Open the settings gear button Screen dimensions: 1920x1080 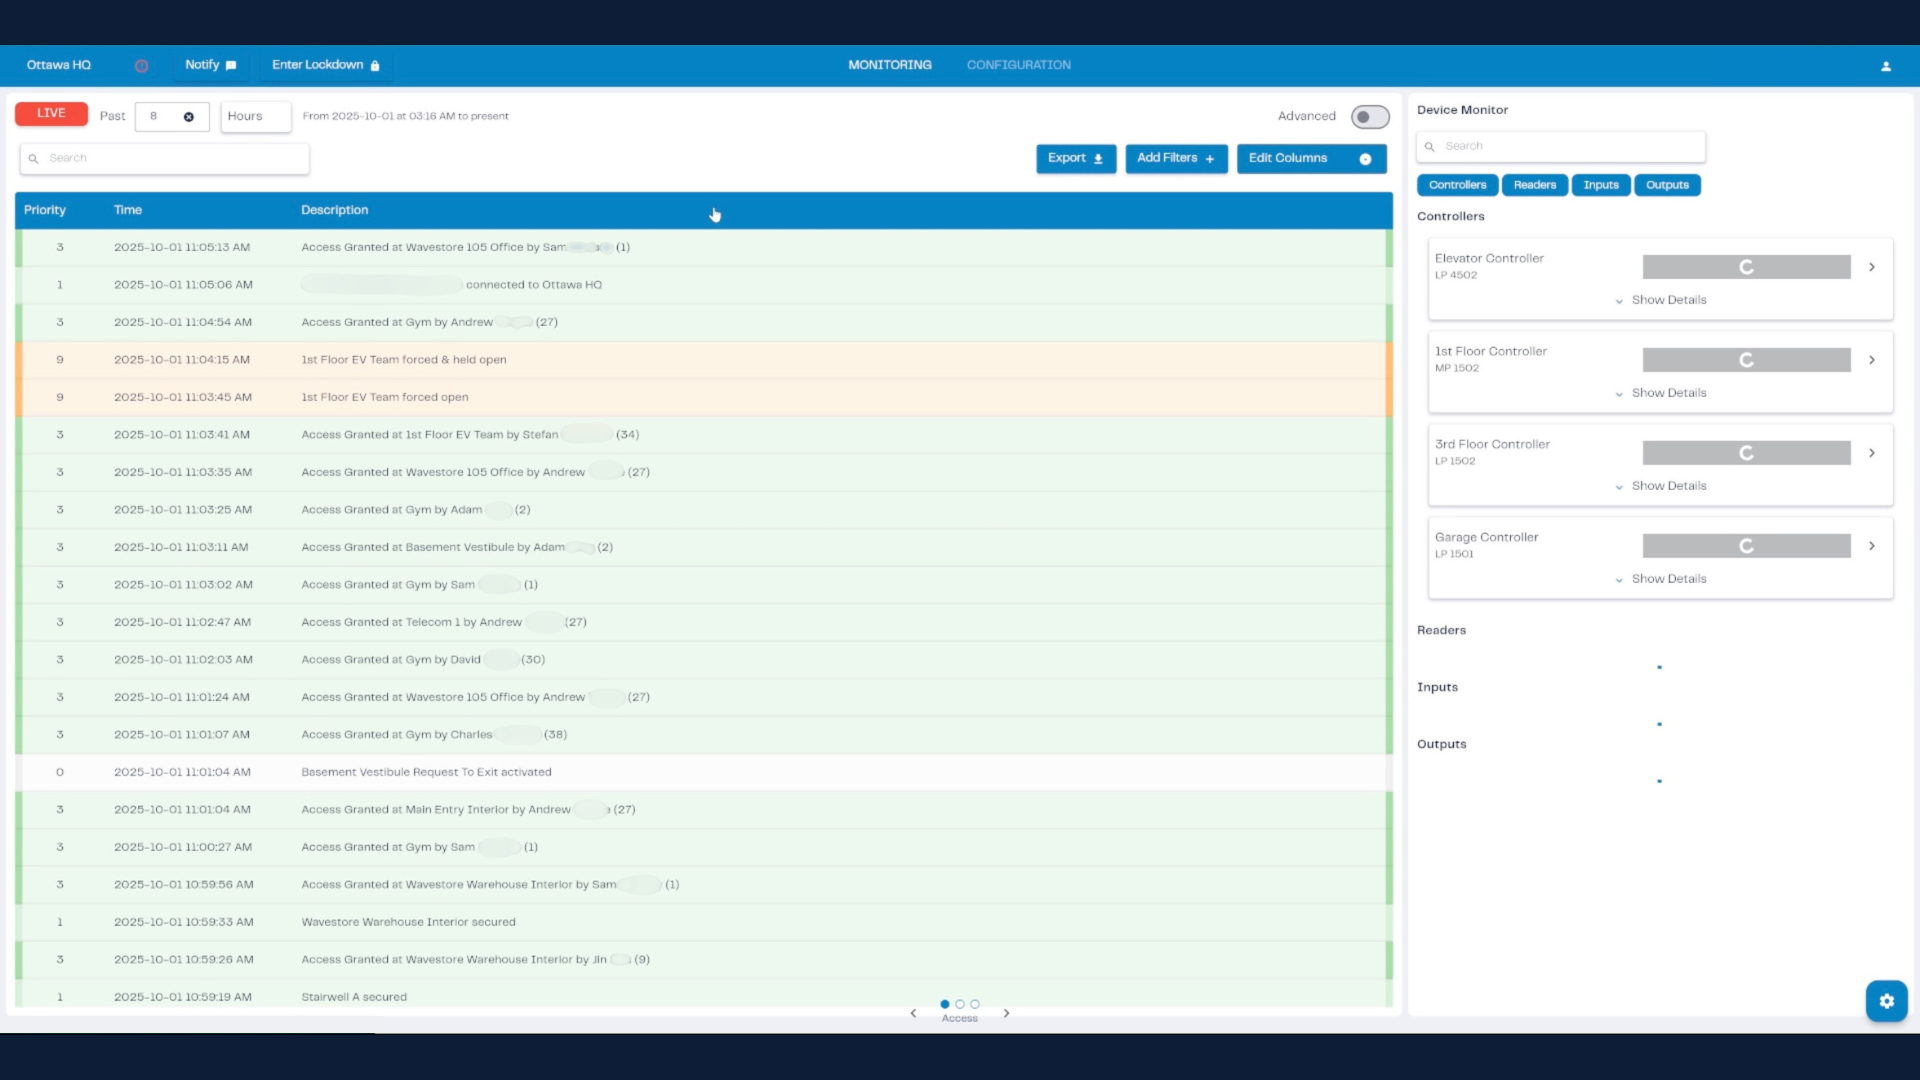click(1886, 1001)
